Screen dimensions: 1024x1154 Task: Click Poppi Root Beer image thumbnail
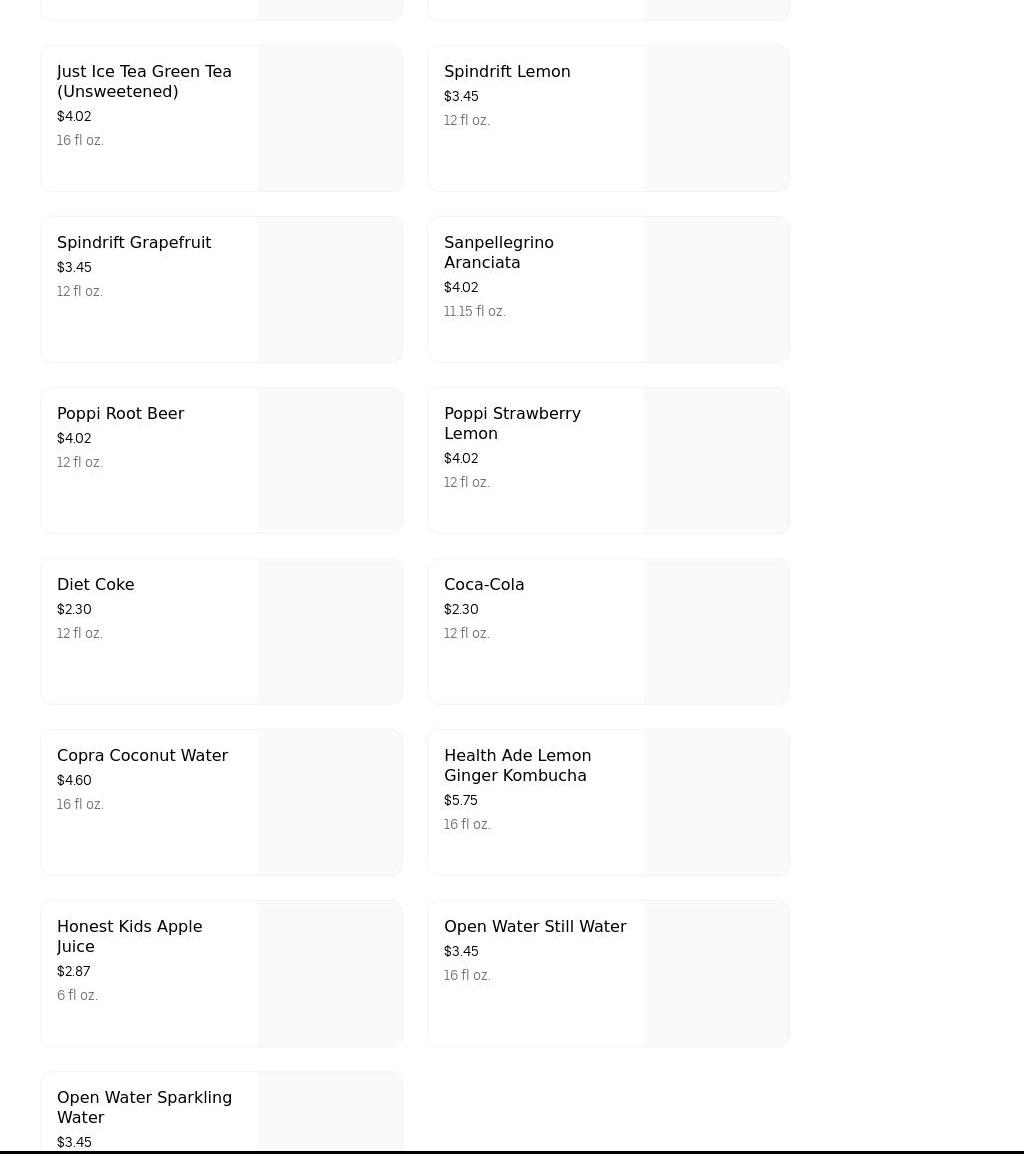click(329, 461)
